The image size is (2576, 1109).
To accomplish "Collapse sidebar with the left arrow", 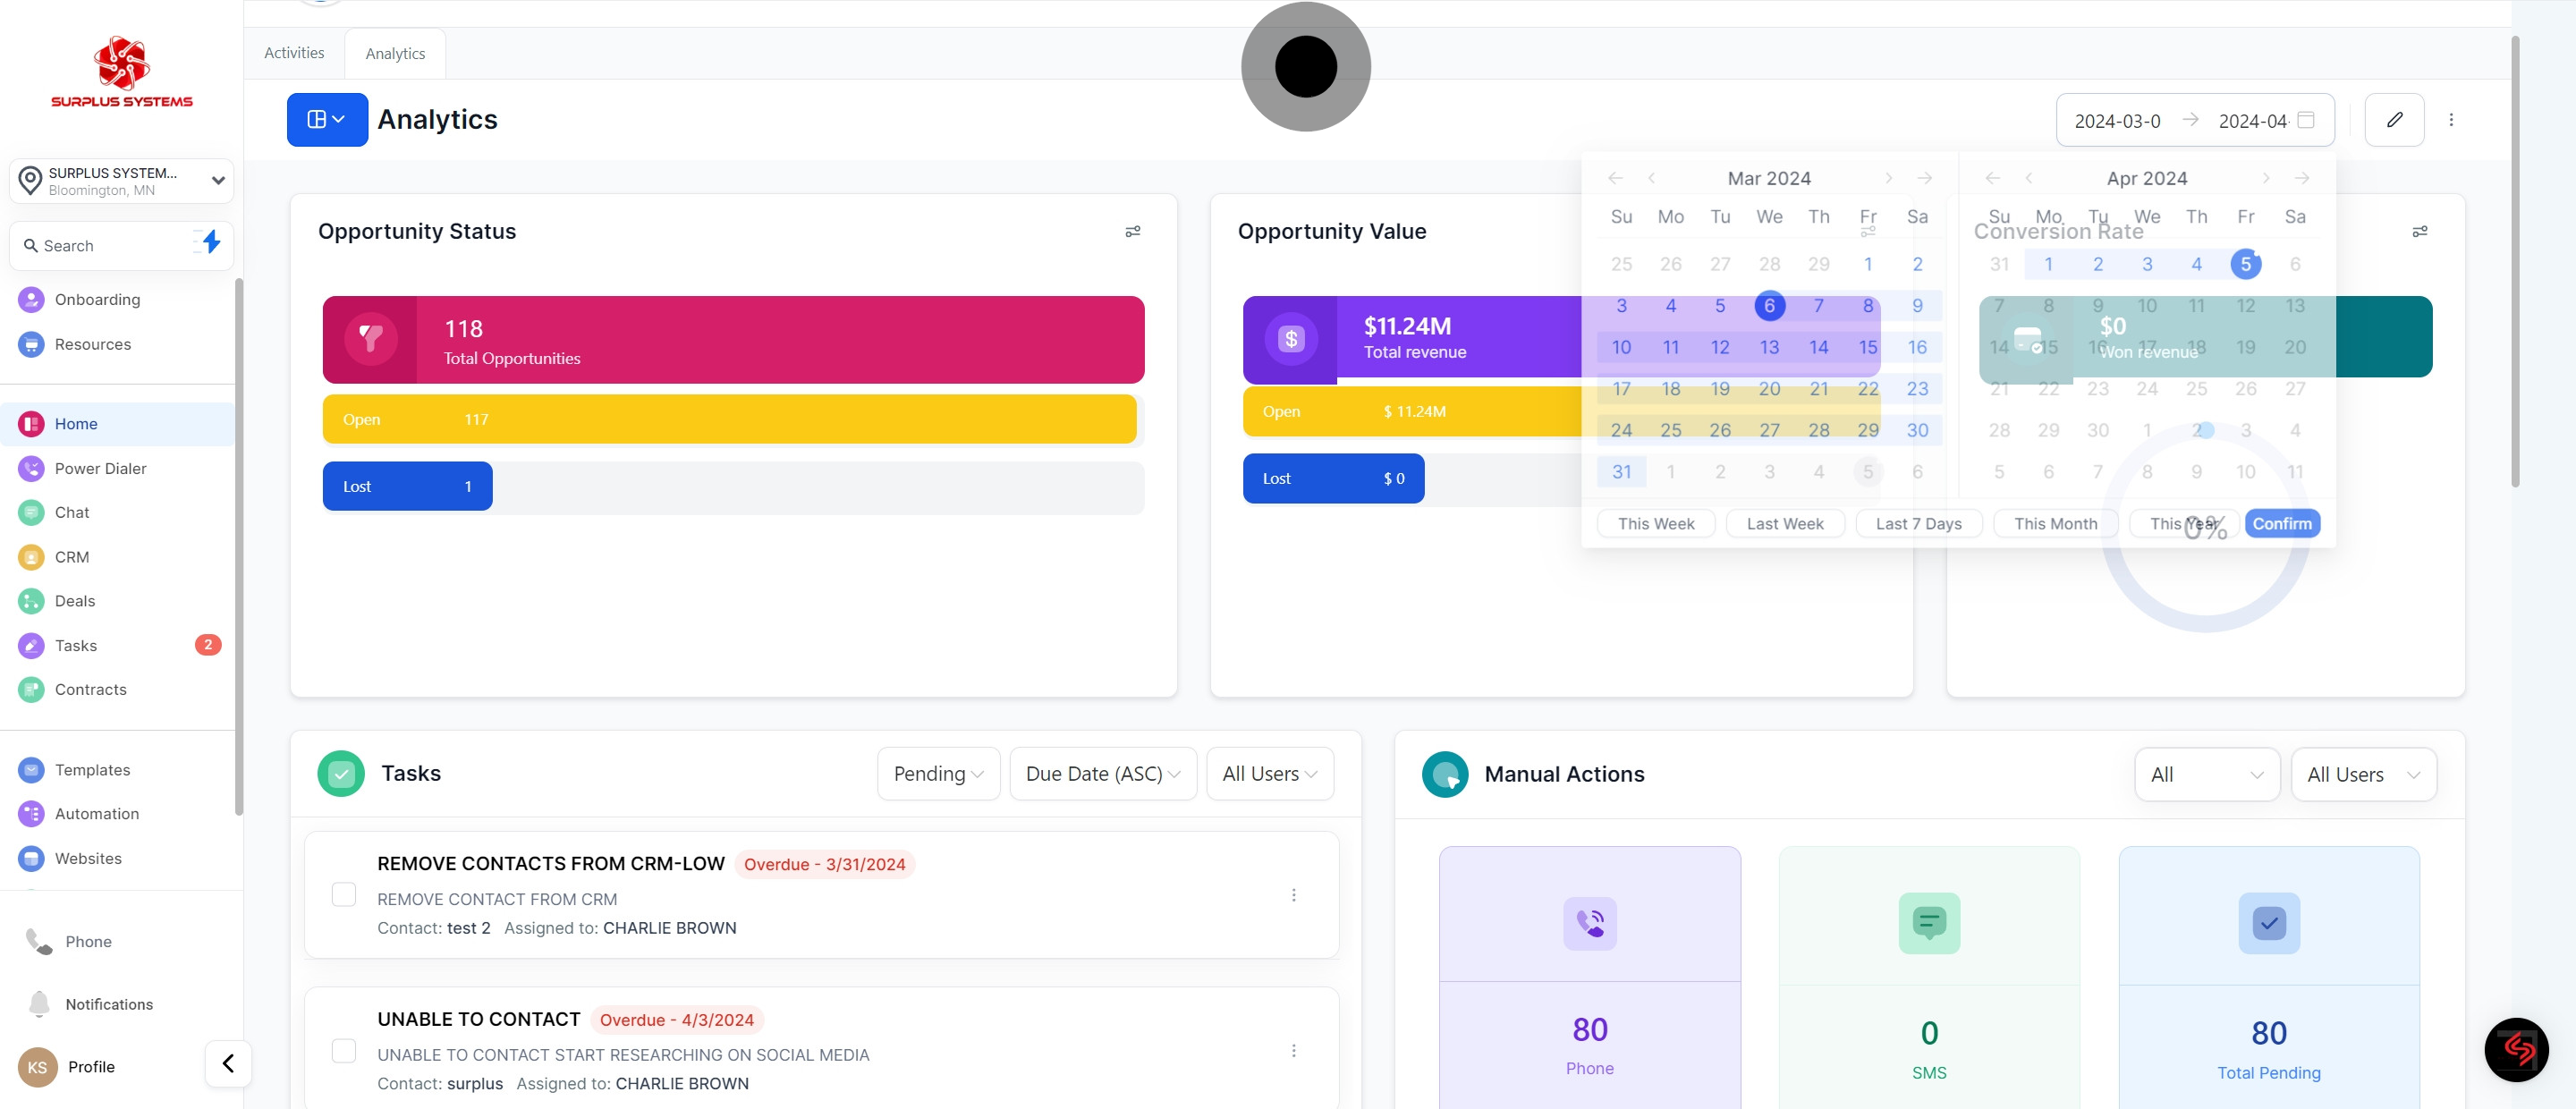I will pos(228,1063).
